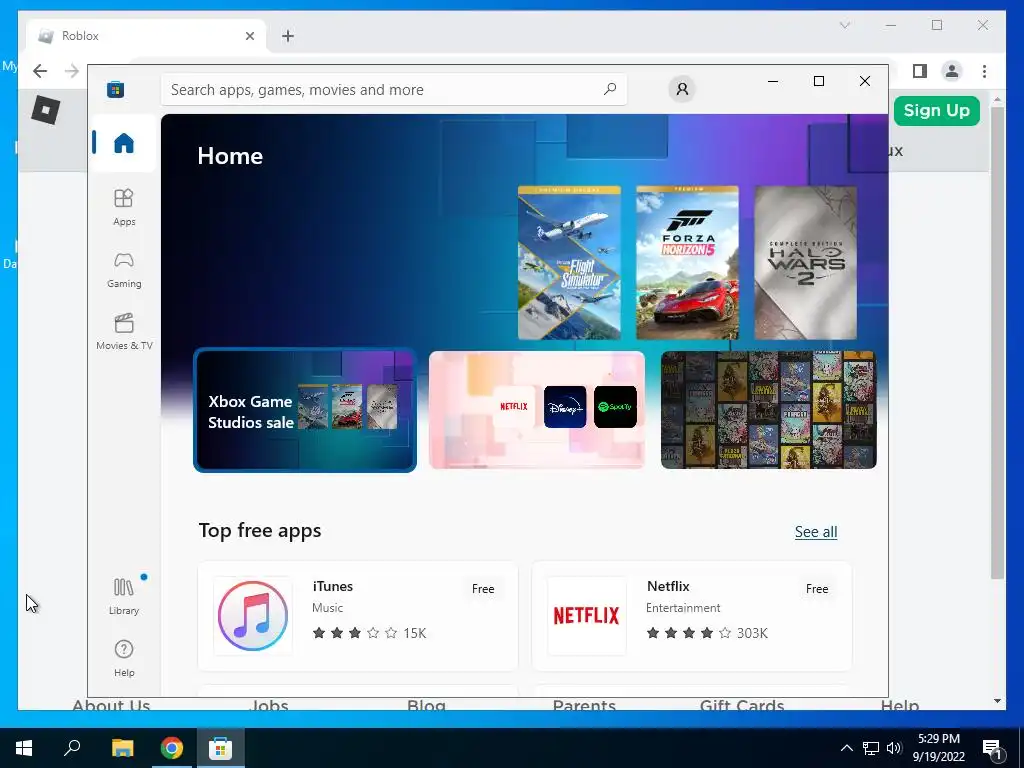Open Help in the Store sidebar
Viewport: 1024px width, 768px height.
123,658
